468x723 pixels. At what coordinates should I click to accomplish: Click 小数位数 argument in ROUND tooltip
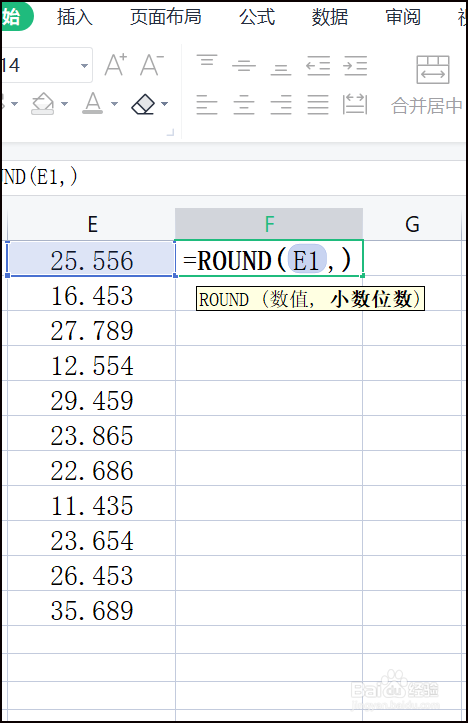point(371,299)
